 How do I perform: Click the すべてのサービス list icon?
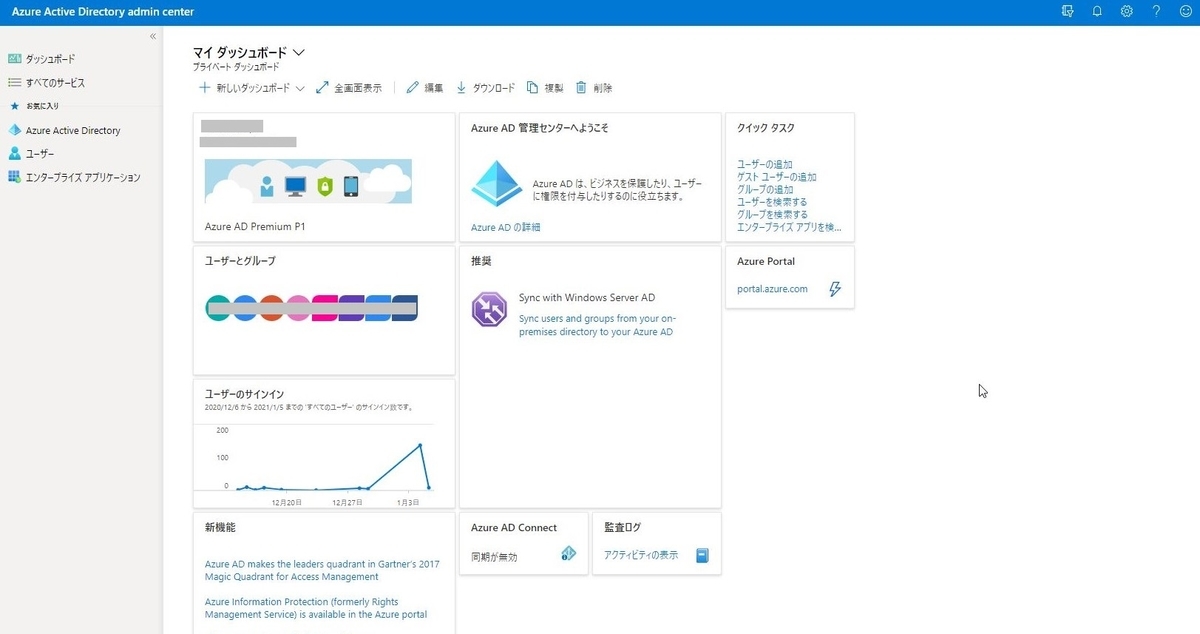click(14, 83)
